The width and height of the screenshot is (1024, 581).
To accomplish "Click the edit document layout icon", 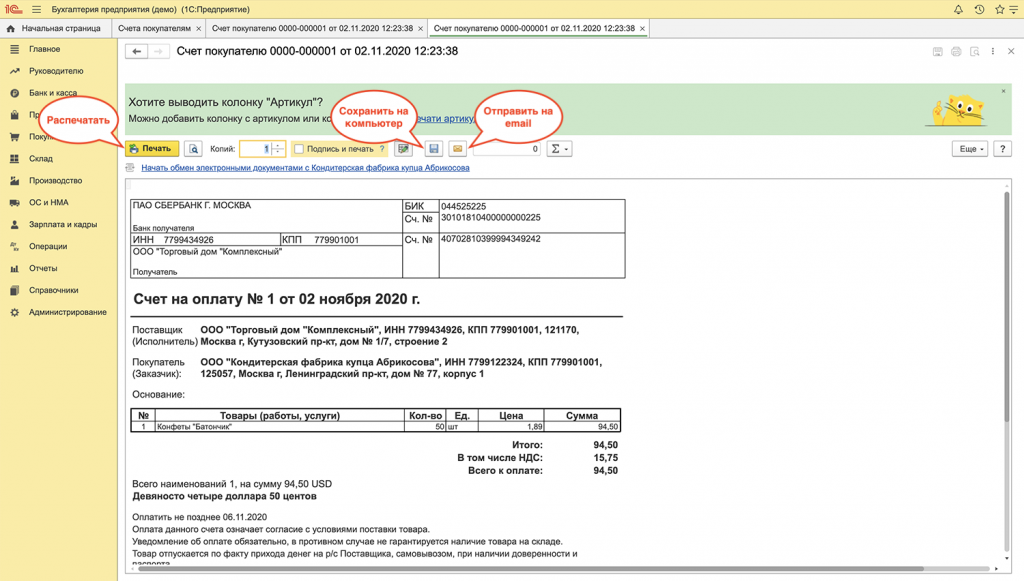I will (404, 149).
